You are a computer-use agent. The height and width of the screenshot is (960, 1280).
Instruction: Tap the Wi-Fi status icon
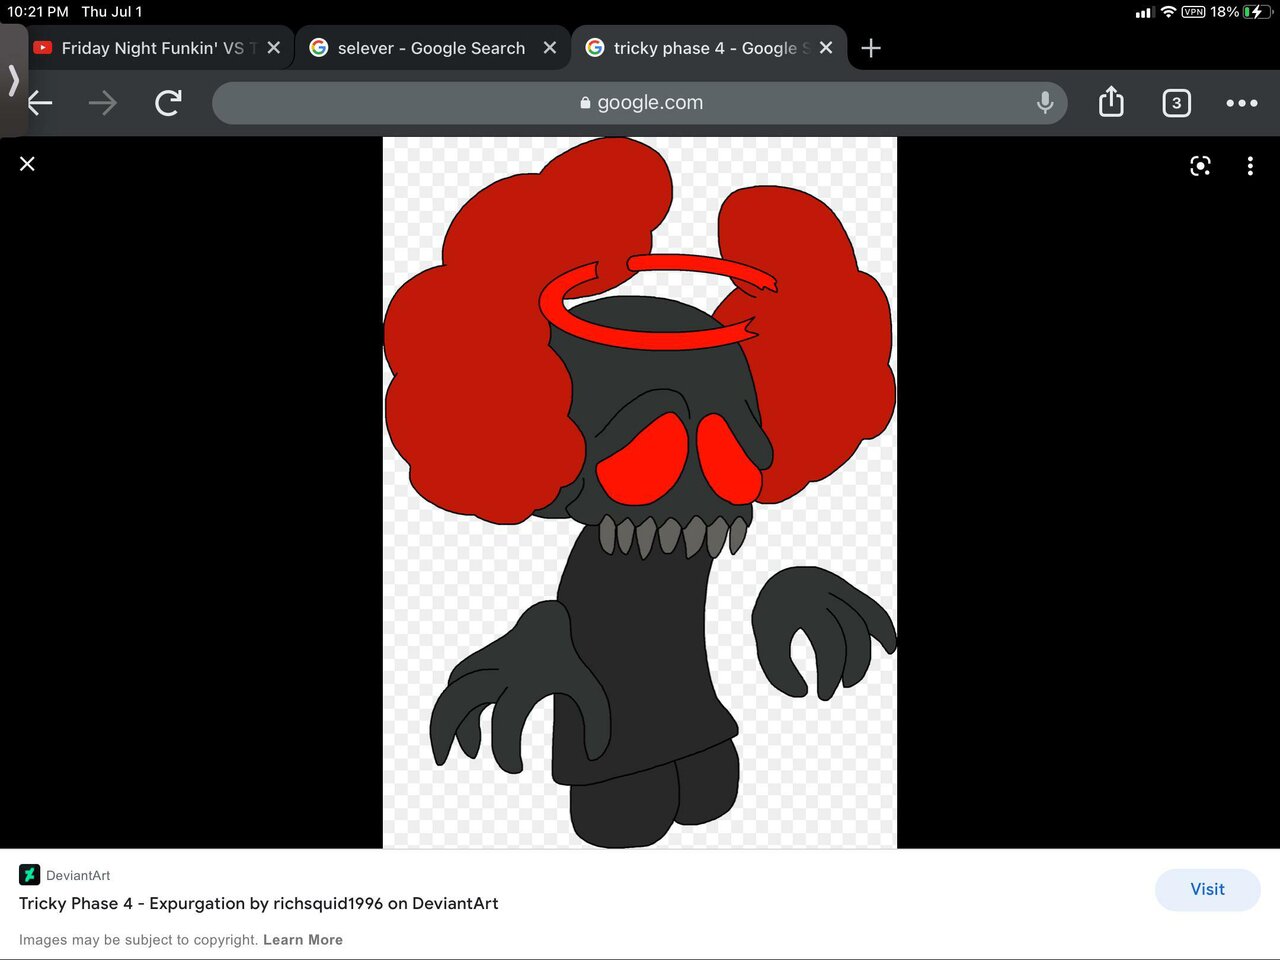point(1168,12)
